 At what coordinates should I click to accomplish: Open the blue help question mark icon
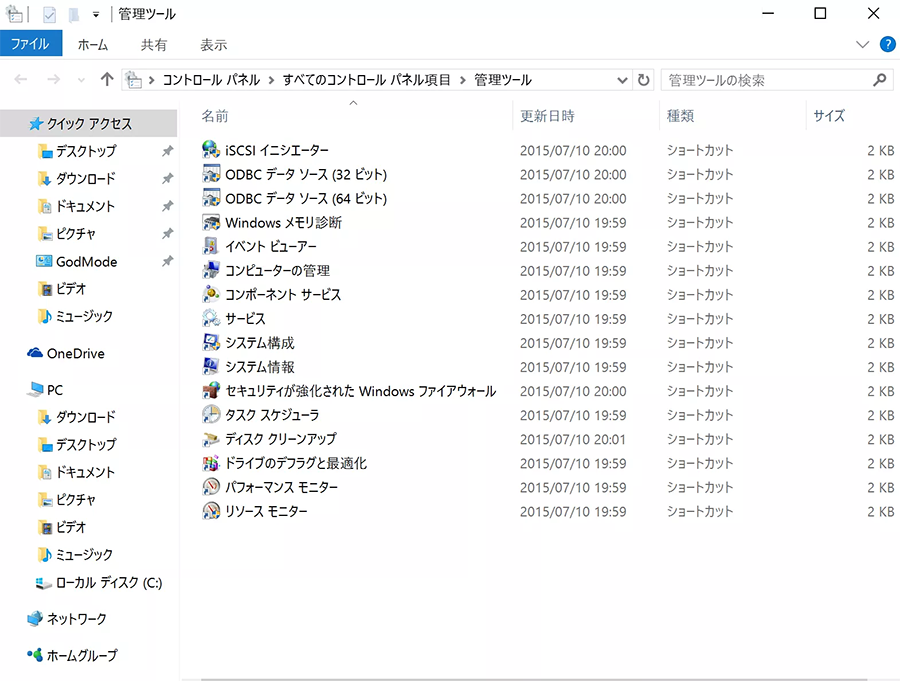(x=887, y=44)
